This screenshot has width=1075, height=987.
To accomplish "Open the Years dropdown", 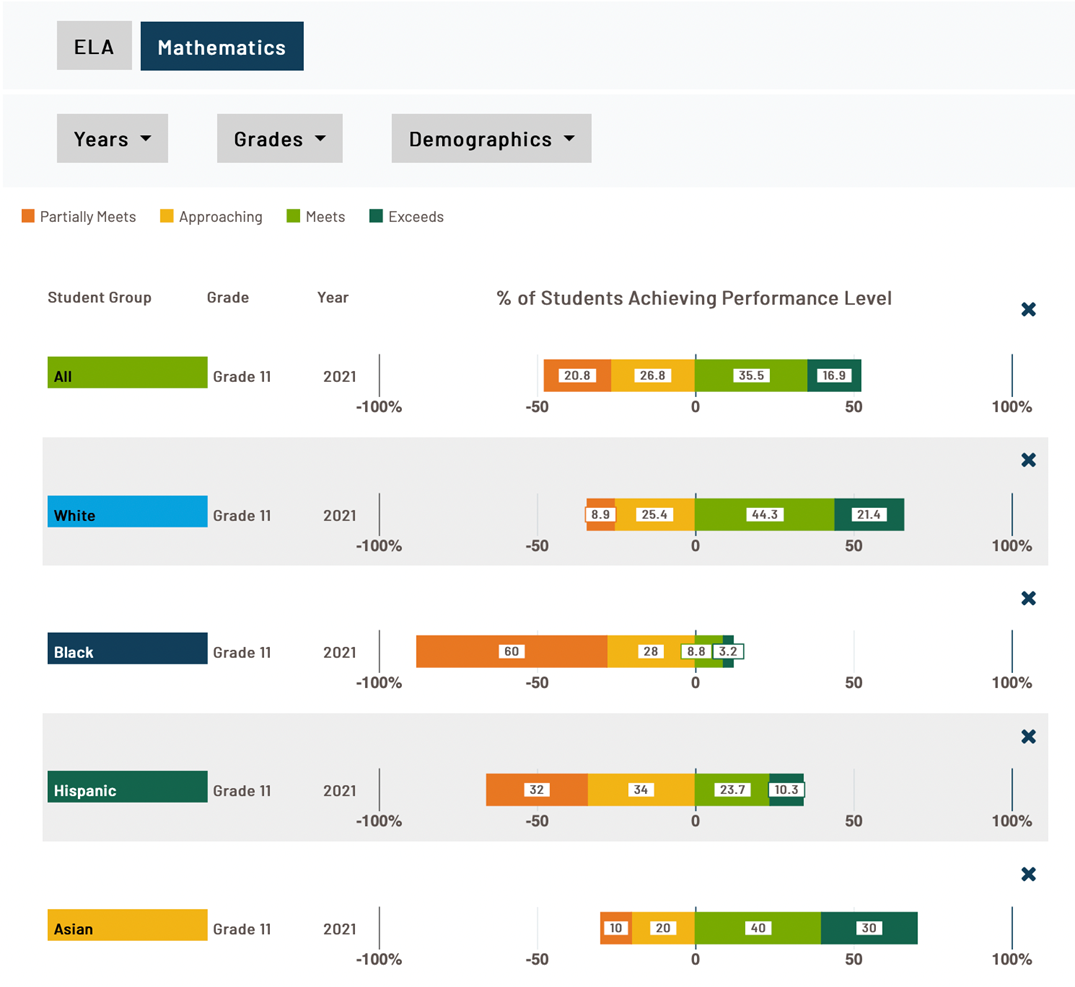I will (112, 139).
